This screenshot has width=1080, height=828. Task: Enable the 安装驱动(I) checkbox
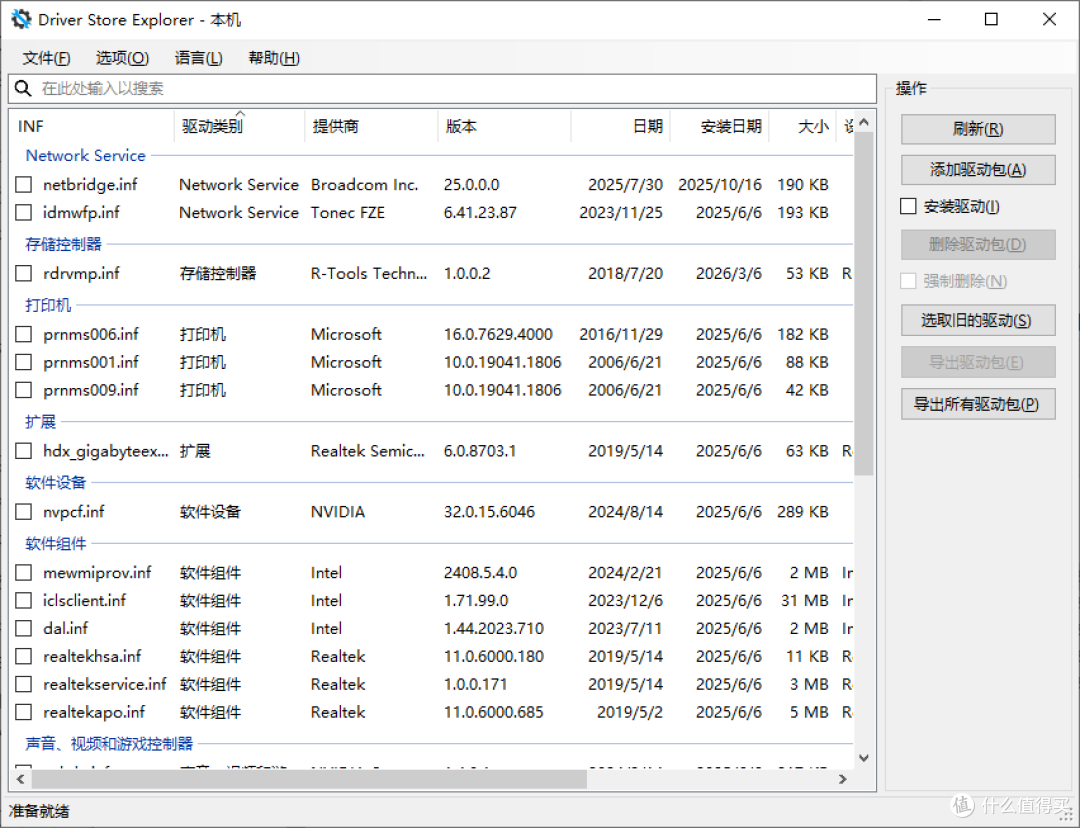click(908, 206)
